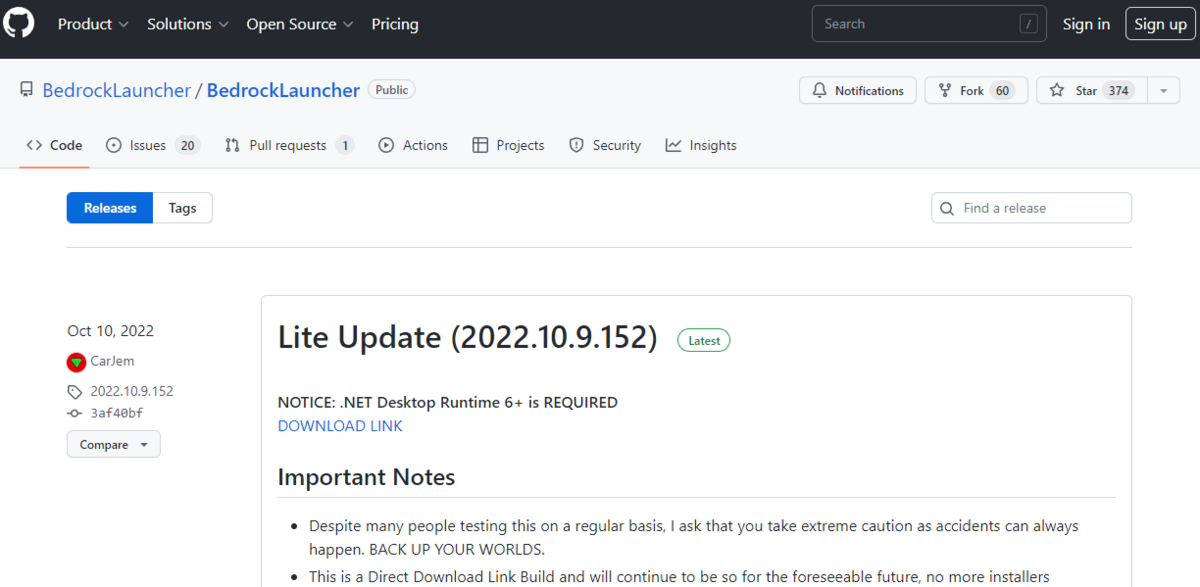Open the Projects tab

pyautogui.click(x=508, y=145)
